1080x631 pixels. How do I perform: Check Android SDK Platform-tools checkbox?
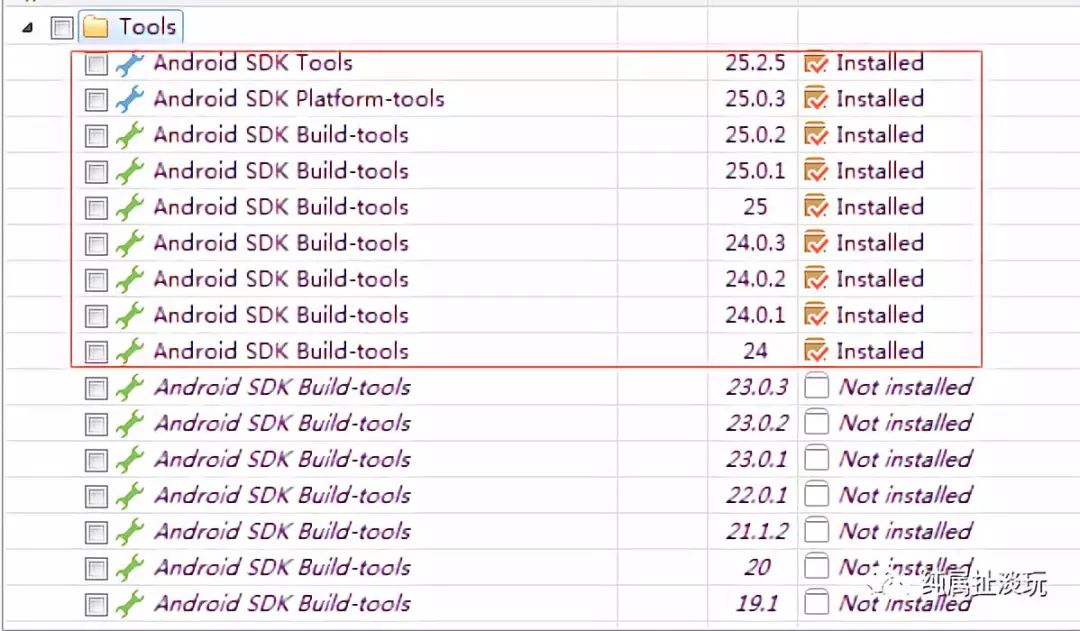pos(96,100)
